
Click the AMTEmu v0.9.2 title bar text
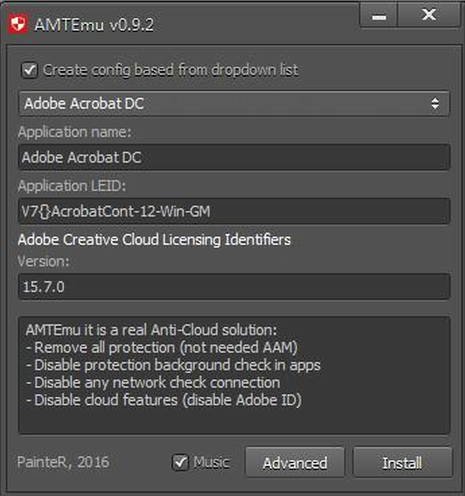(x=94, y=25)
